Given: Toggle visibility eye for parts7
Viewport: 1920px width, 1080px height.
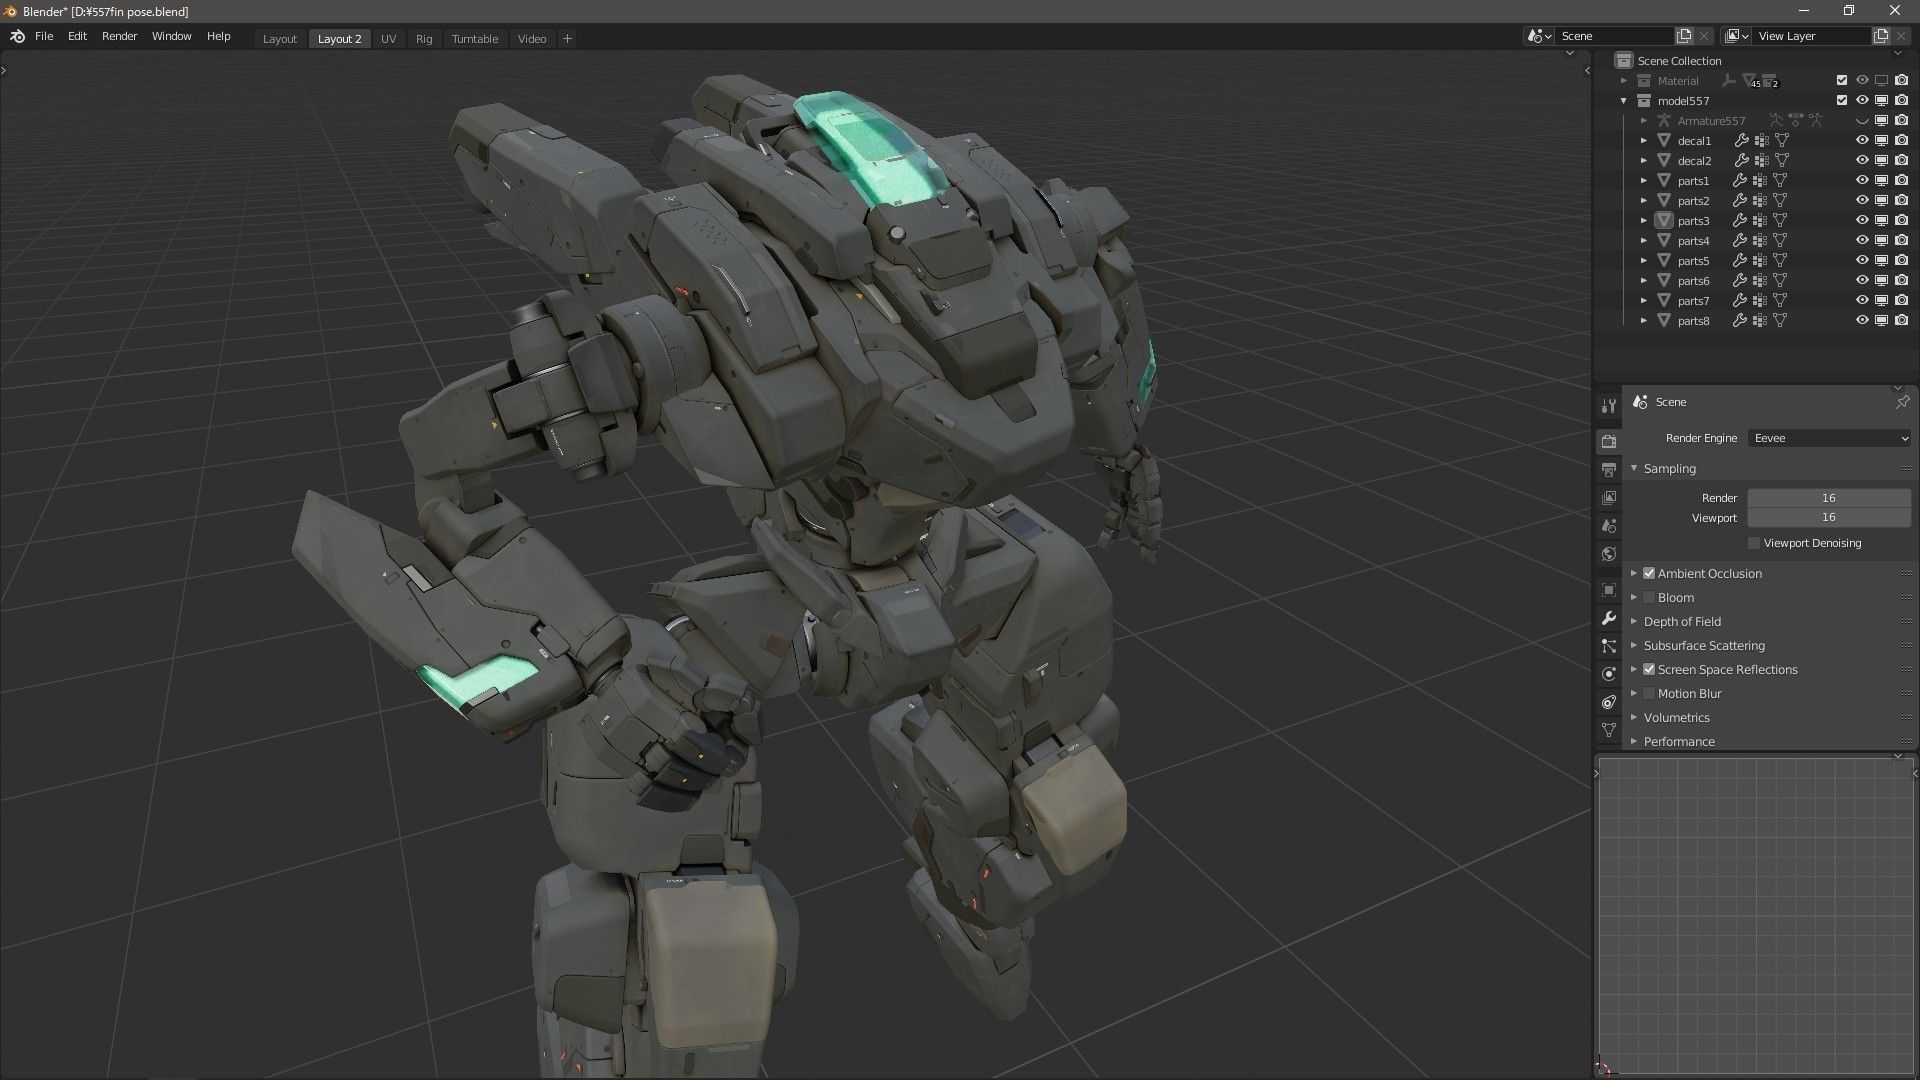Looking at the screenshot, I should (1862, 301).
